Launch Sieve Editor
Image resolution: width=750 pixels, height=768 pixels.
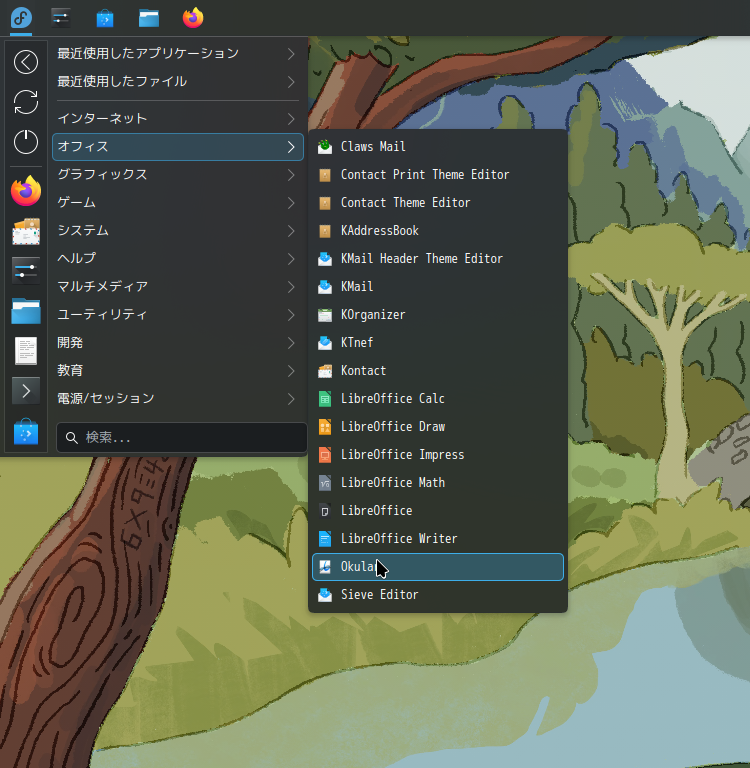pyautogui.click(x=438, y=595)
